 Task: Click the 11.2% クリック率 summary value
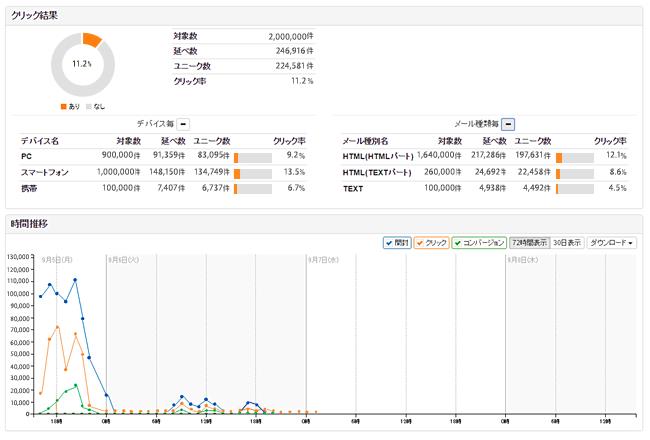pyautogui.click(x=302, y=80)
